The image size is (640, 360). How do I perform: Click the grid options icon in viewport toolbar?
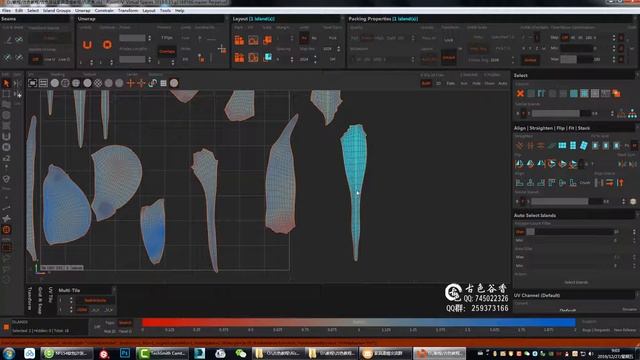(163, 83)
